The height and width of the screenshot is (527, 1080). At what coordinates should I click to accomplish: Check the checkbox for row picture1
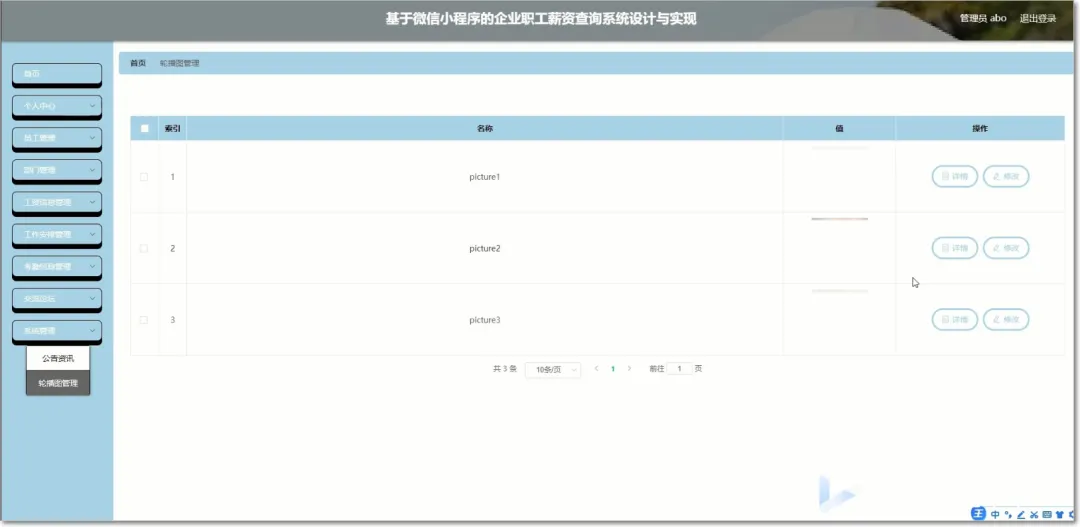pyautogui.click(x=144, y=177)
